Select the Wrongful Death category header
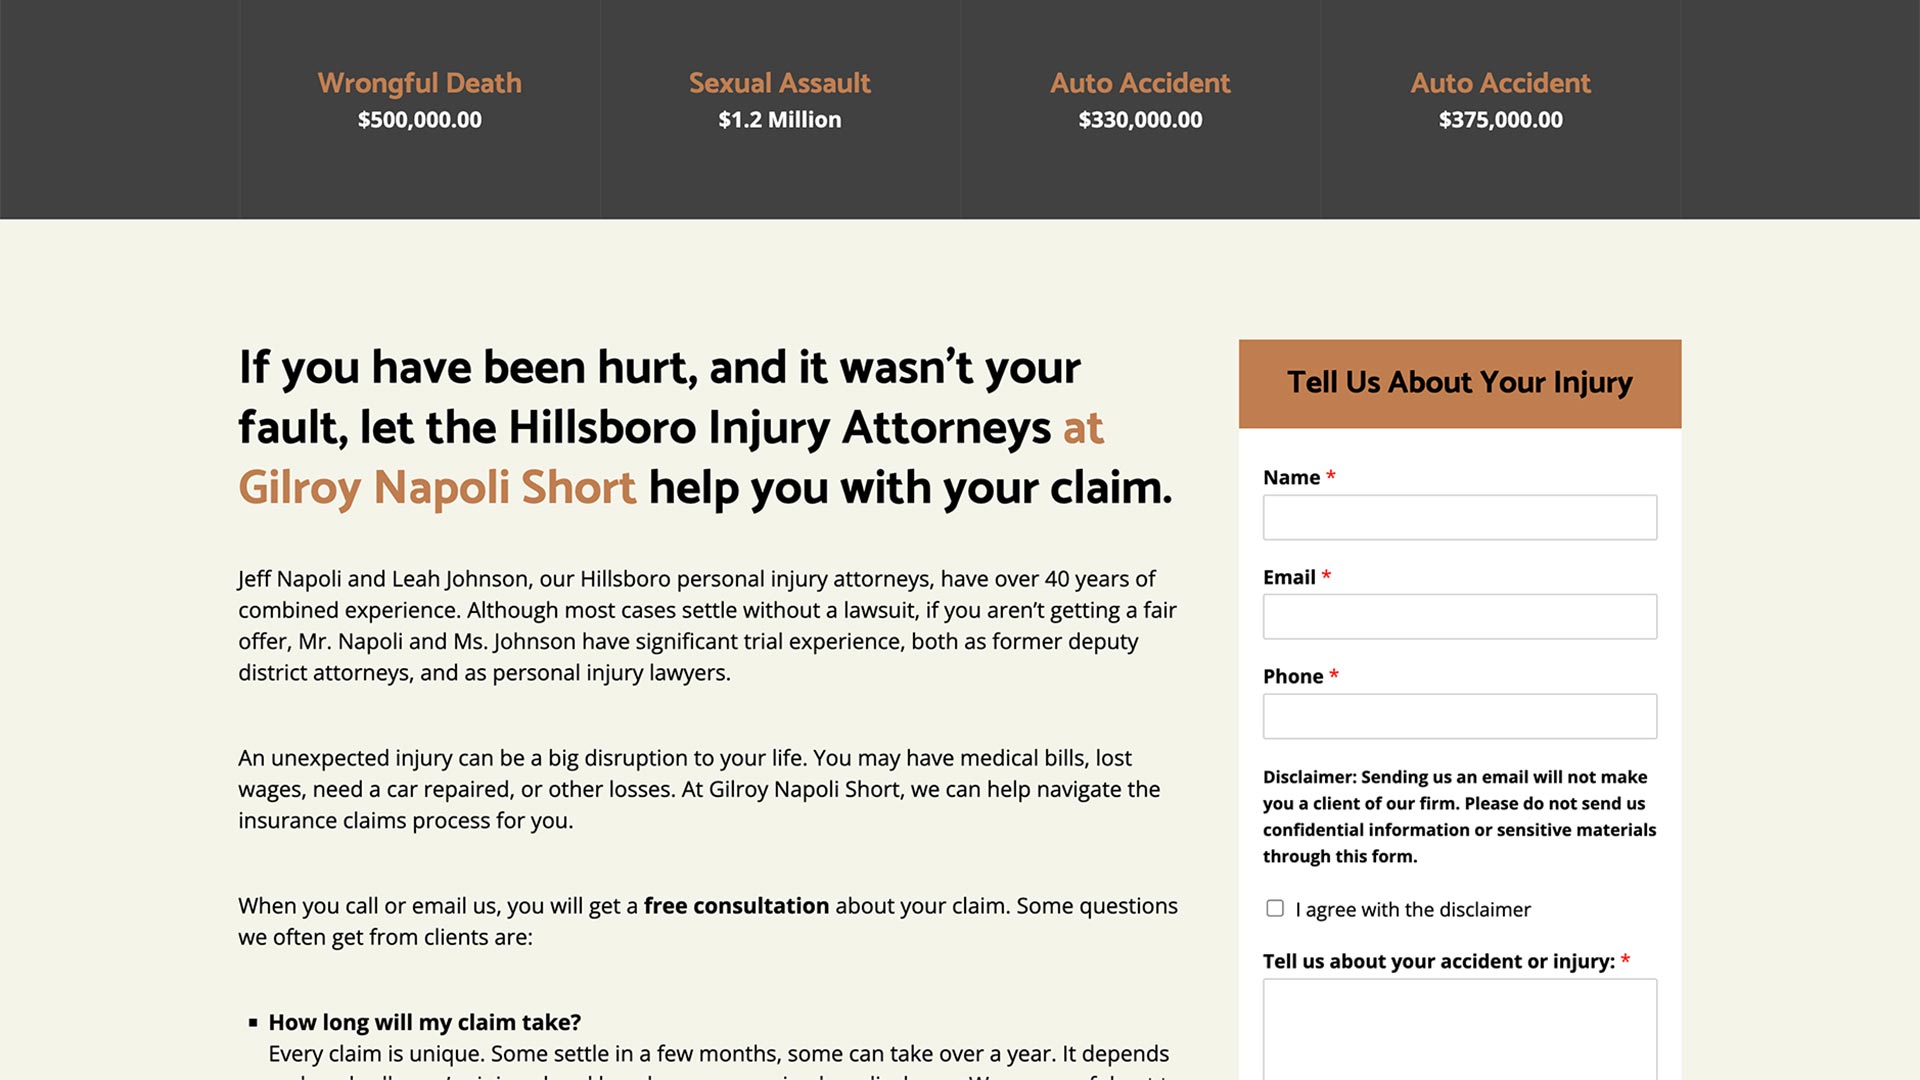This screenshot has height=1080, width=1920. point(419,83)
